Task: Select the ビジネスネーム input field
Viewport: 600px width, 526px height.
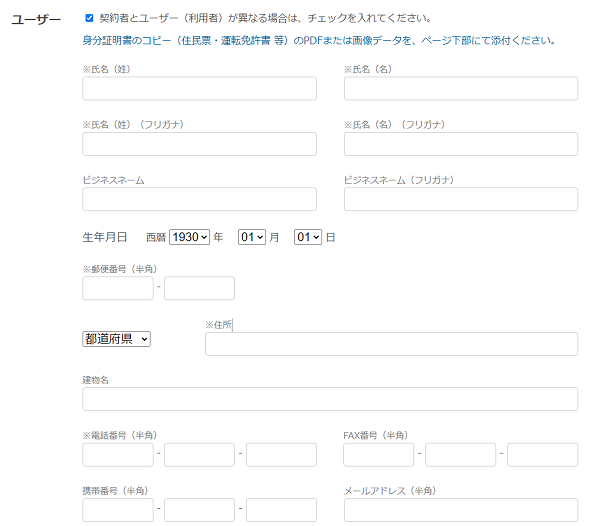Action: tap(199, 199)
